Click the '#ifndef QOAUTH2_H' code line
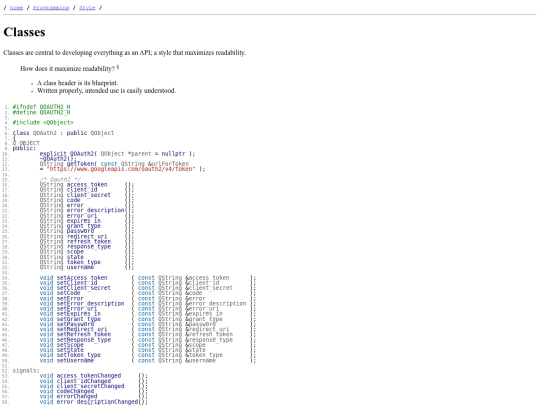 pyautogui.click(x=41, y=107)
